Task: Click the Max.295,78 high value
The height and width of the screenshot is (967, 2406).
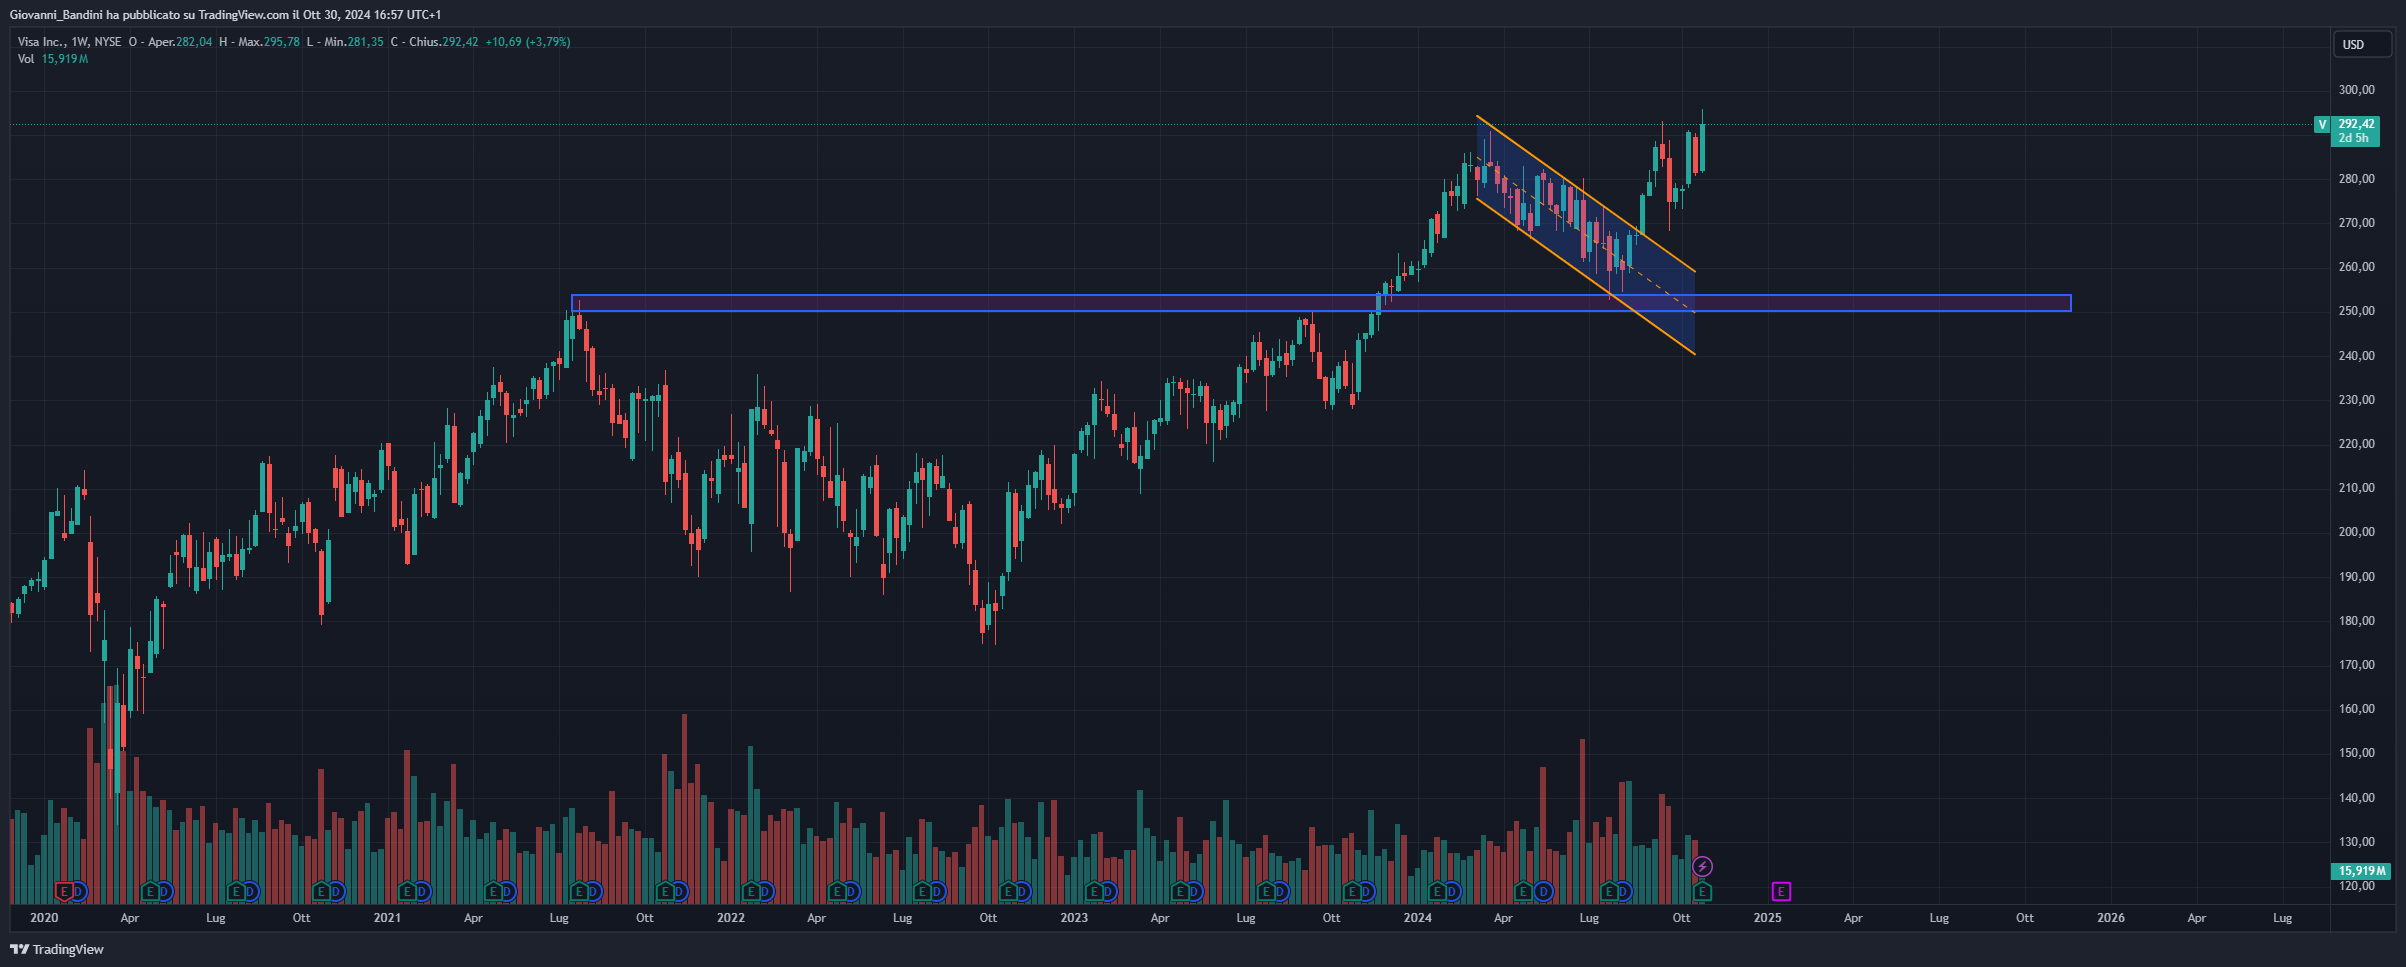Action: (269, 42)
